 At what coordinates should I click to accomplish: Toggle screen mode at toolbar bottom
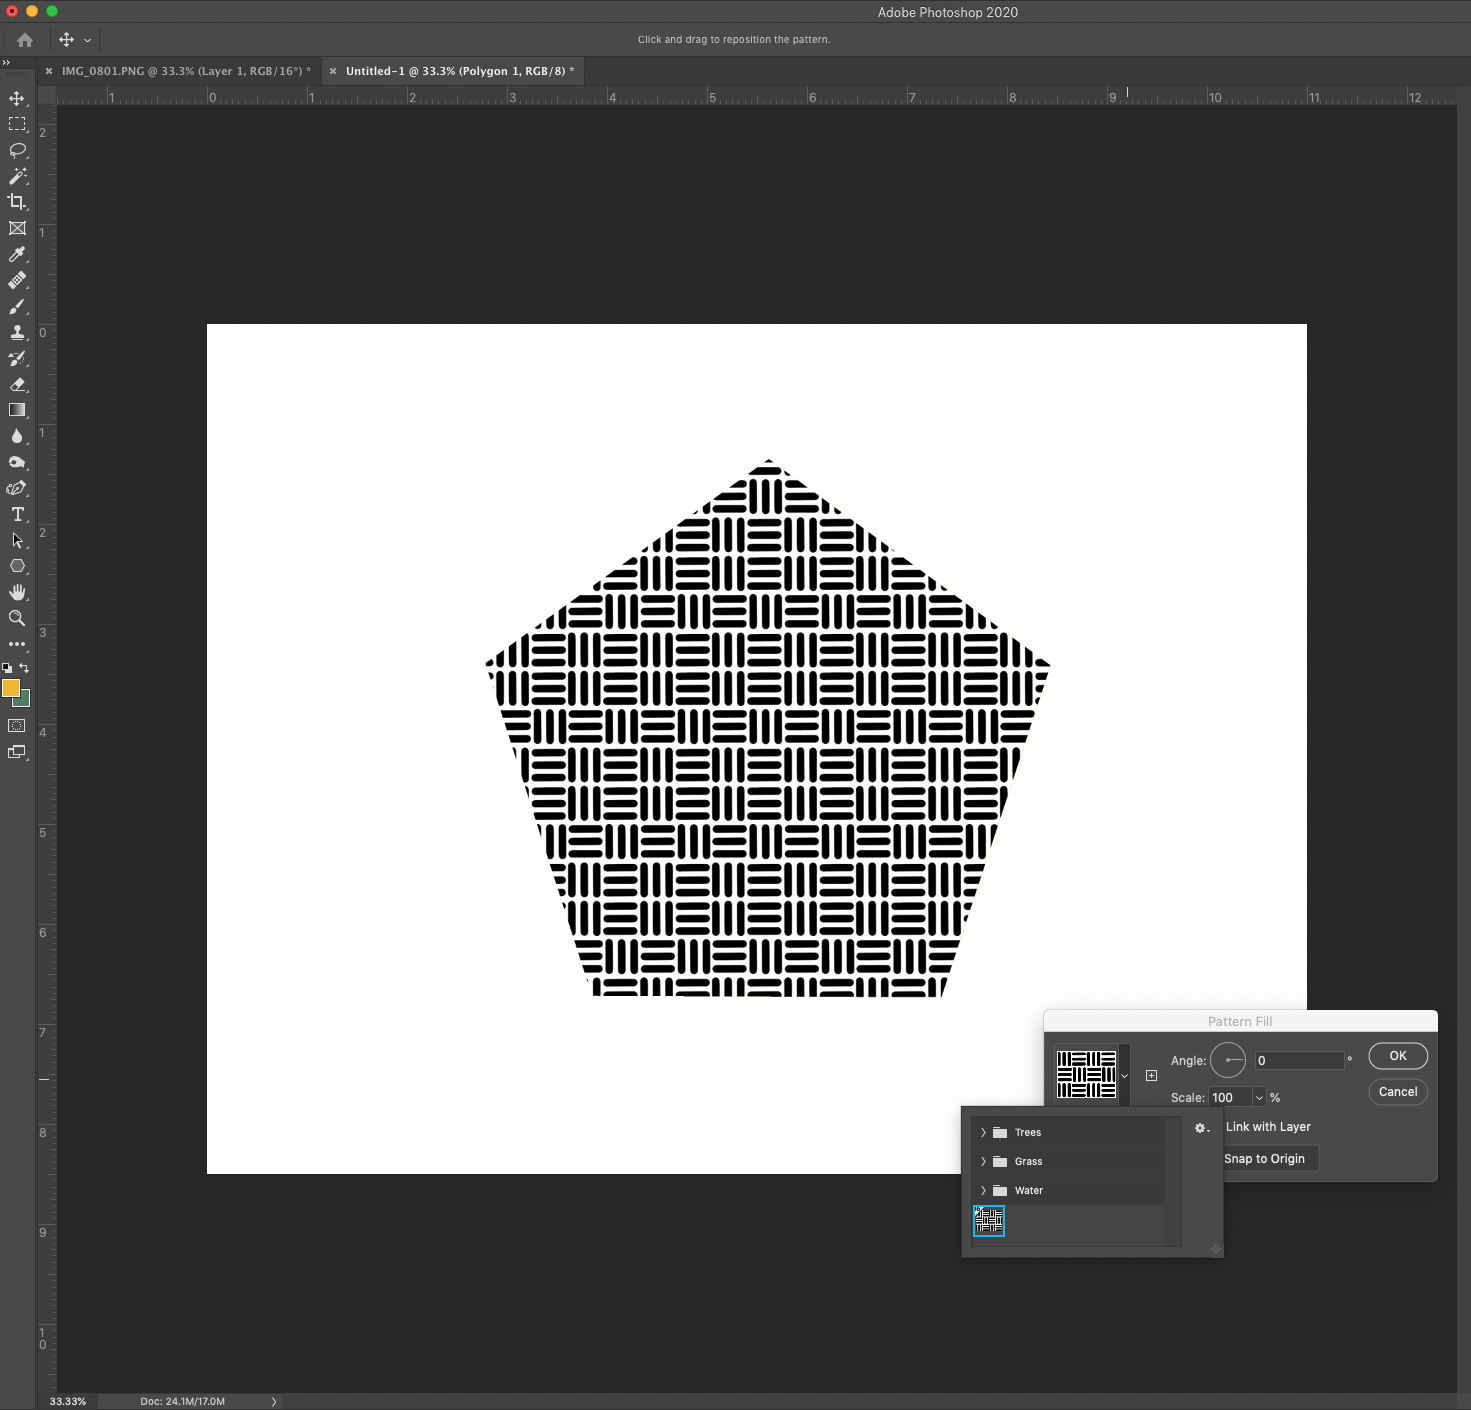coord(17,752)
